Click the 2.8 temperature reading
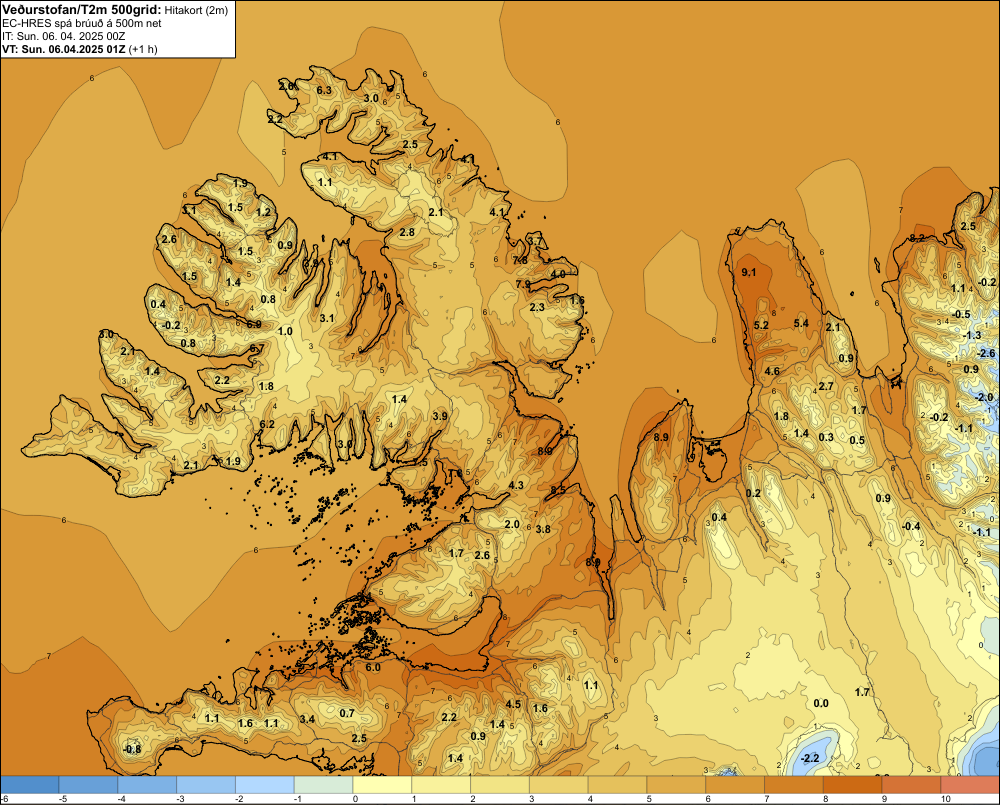1000x805 pixels. click(407, 232)
